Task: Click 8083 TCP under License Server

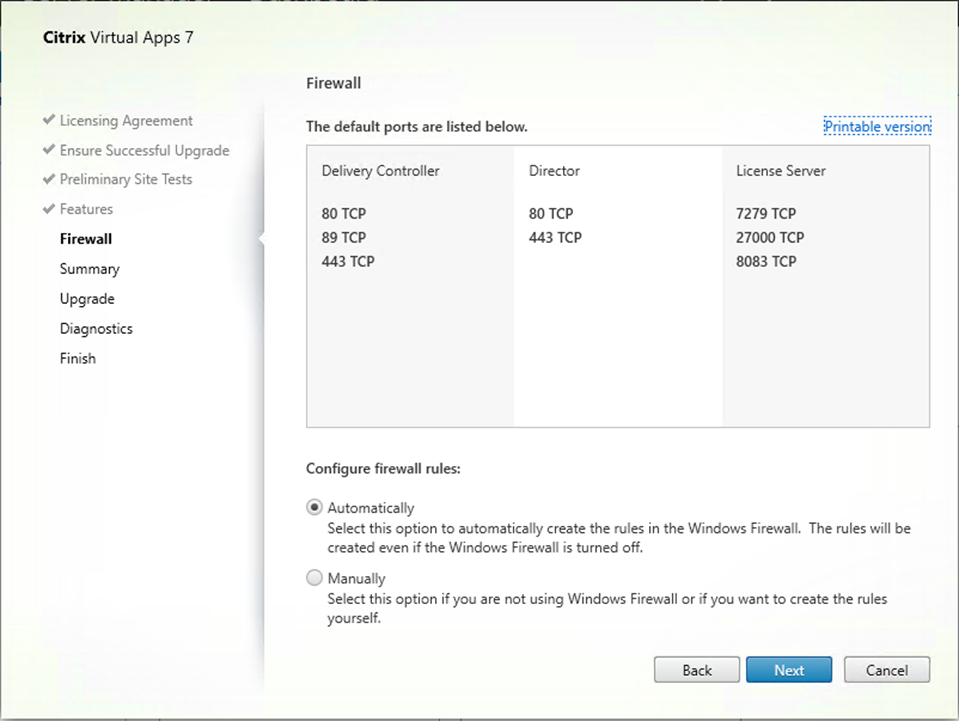Action: 766,261
